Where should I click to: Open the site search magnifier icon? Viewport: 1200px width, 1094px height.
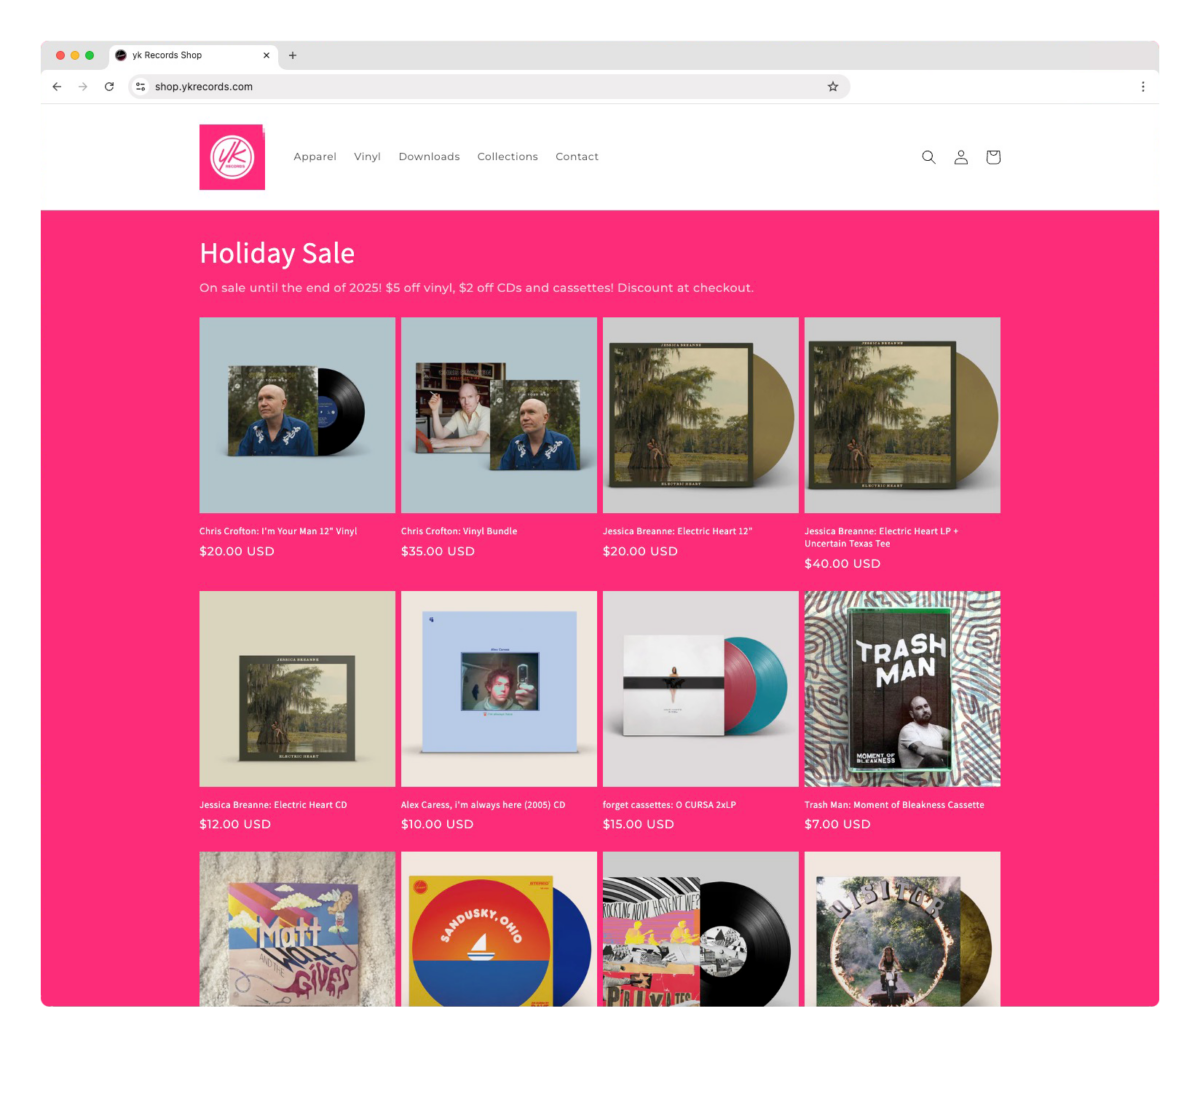pyautogui.click(x=928, y=157)
